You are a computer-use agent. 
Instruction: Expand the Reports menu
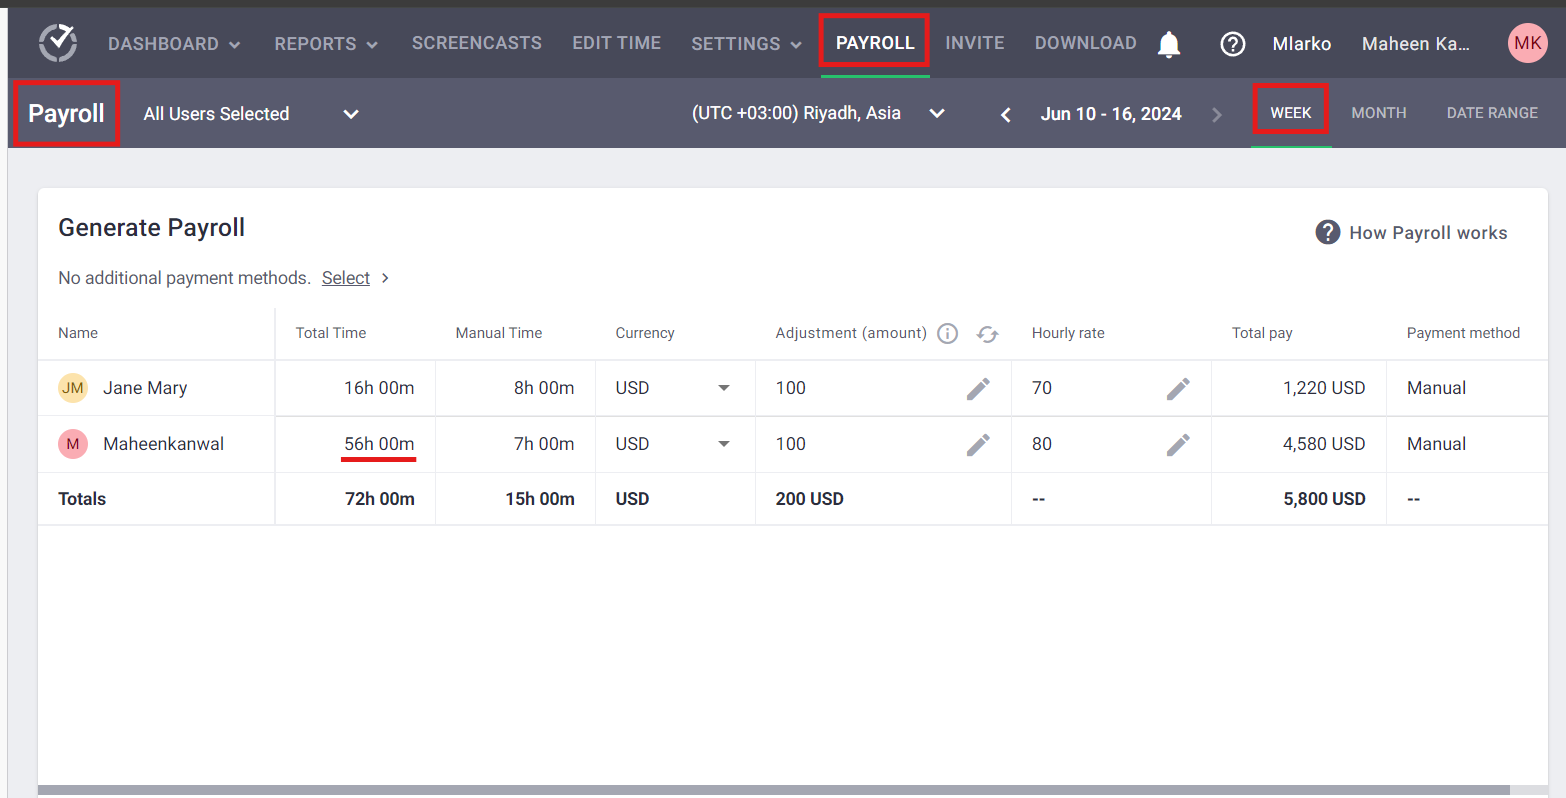tap(326, 44)
